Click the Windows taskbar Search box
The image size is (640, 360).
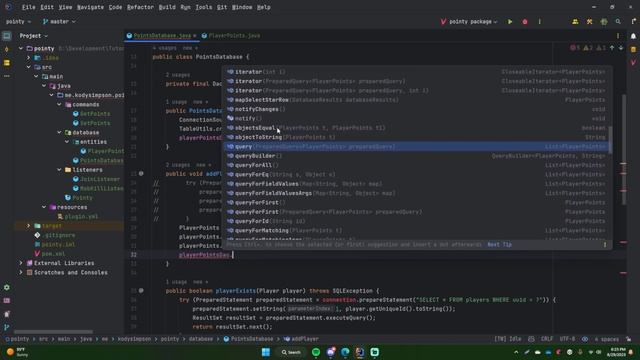click(x=291, y=352)
